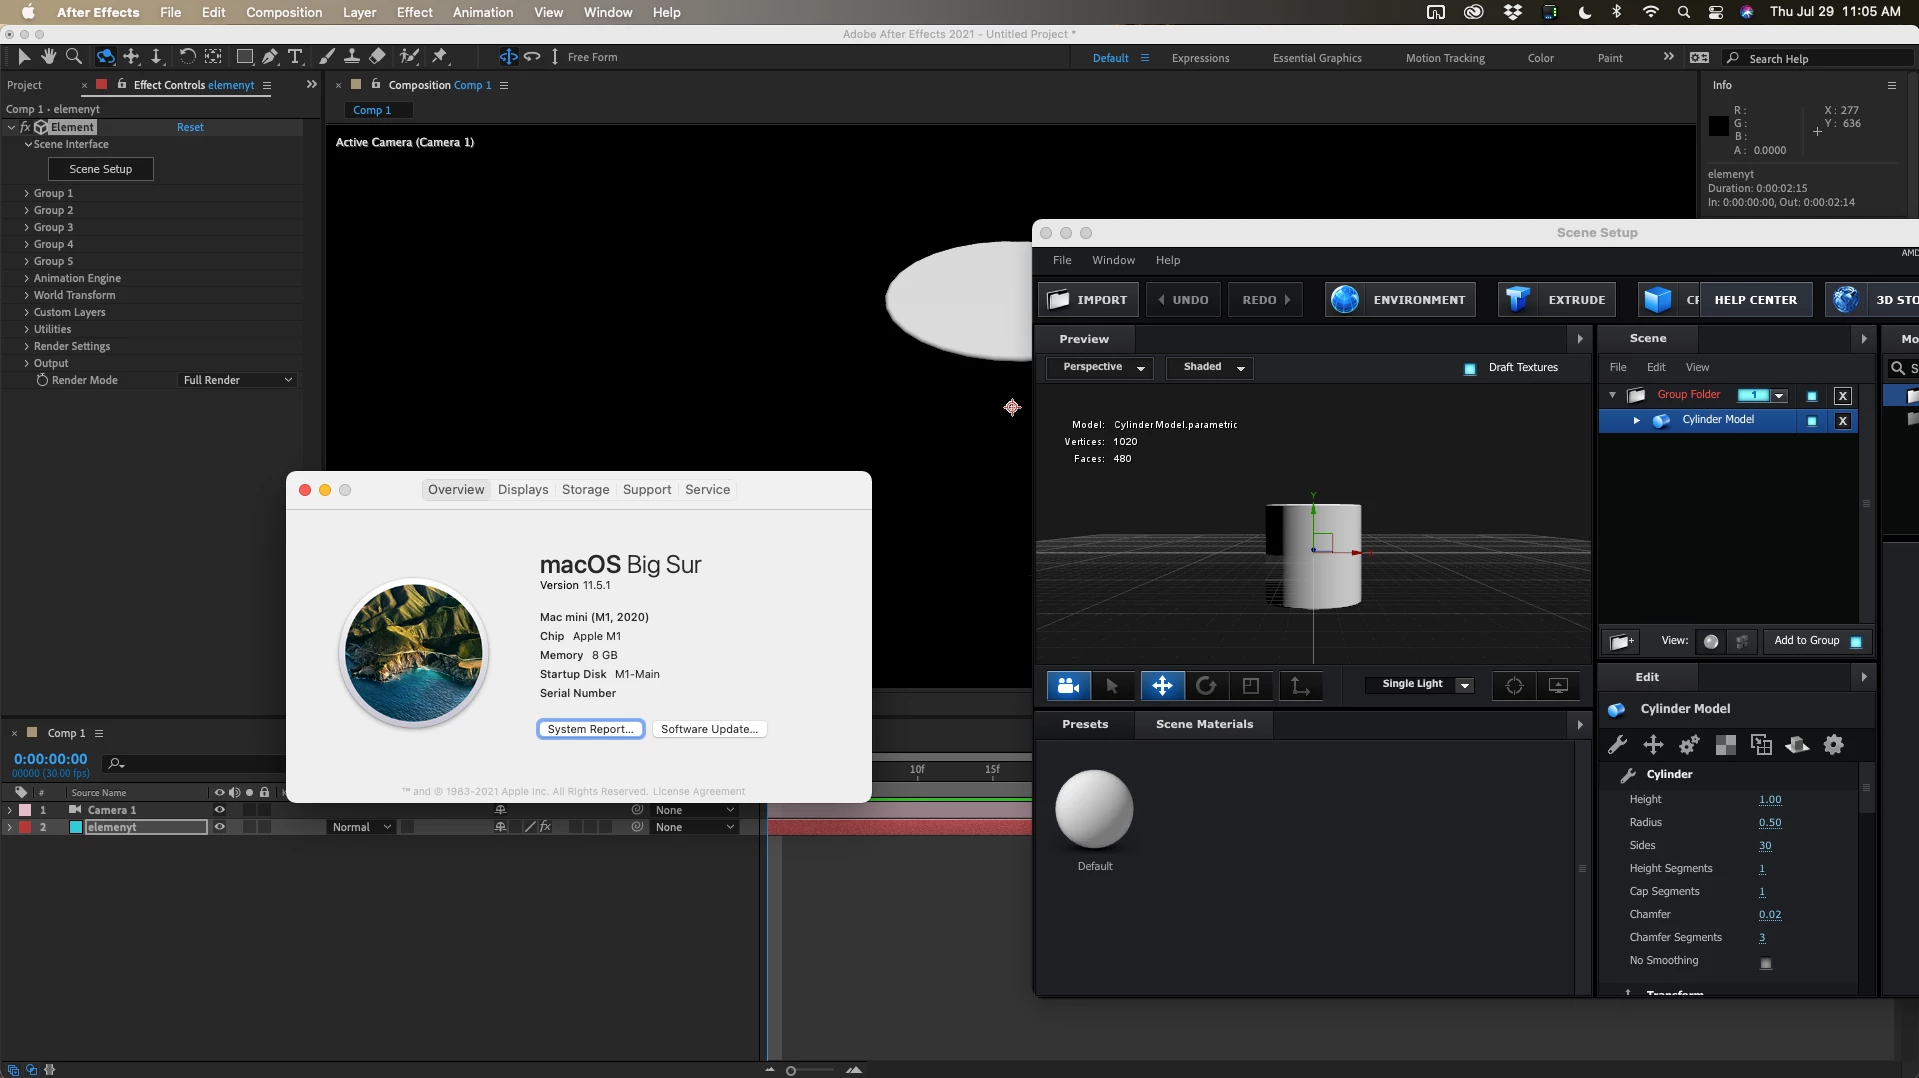
Task: Select the Rotation tool
Action: (187, 57)
